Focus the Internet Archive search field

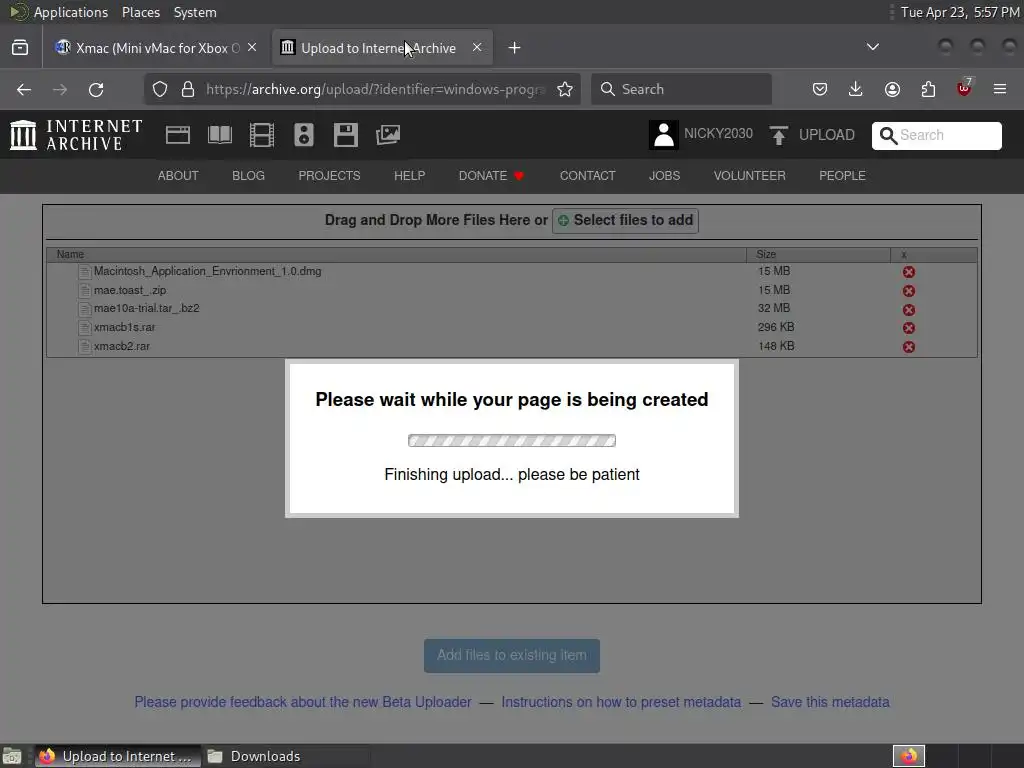pyautogui.click(x=936, y=135)
